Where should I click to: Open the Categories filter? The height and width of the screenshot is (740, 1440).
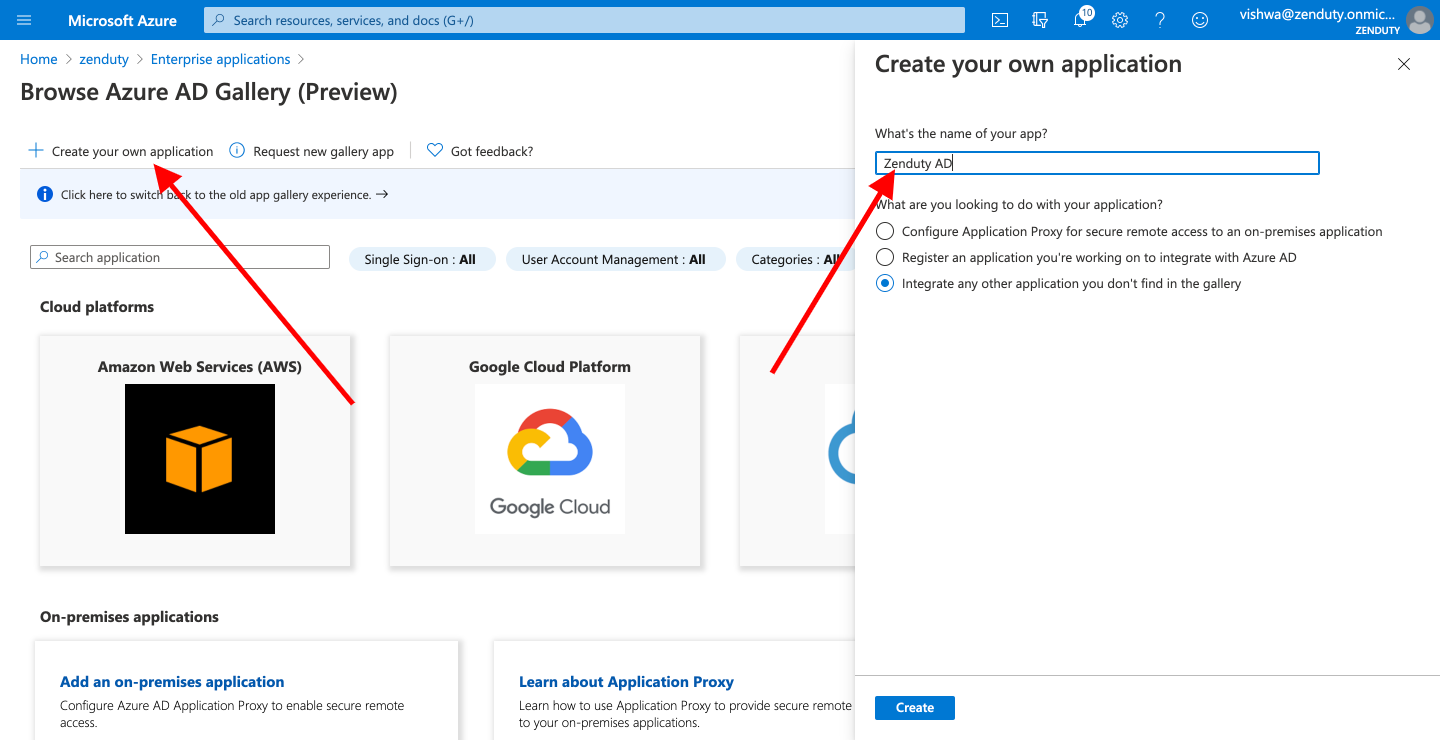point(795,259)
